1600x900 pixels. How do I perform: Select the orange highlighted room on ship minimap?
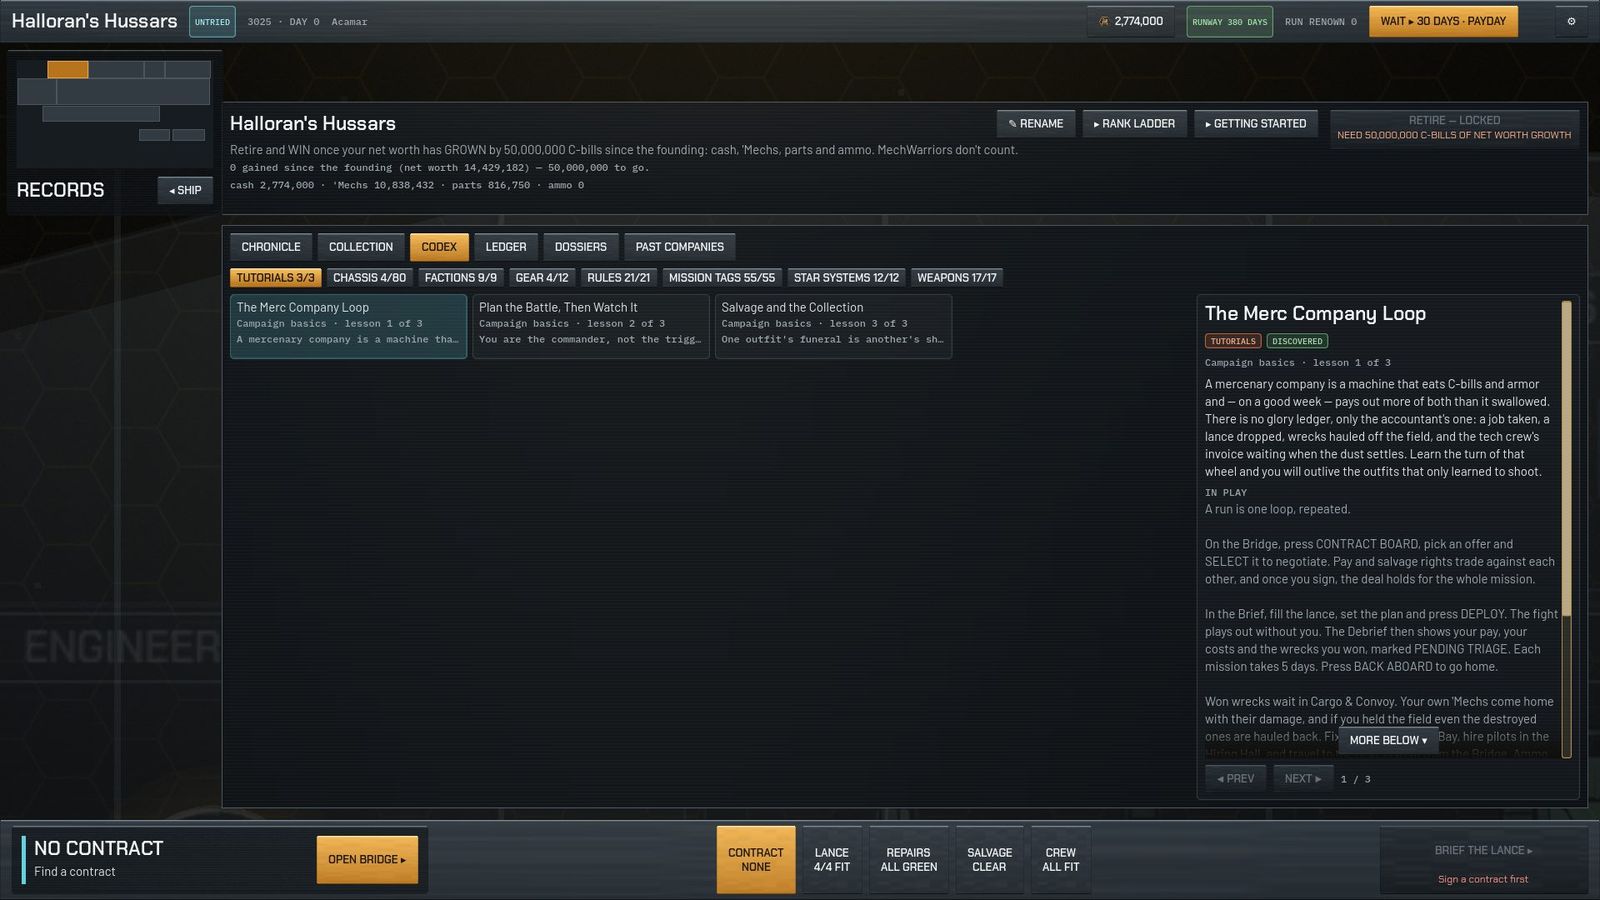[68, 69]
